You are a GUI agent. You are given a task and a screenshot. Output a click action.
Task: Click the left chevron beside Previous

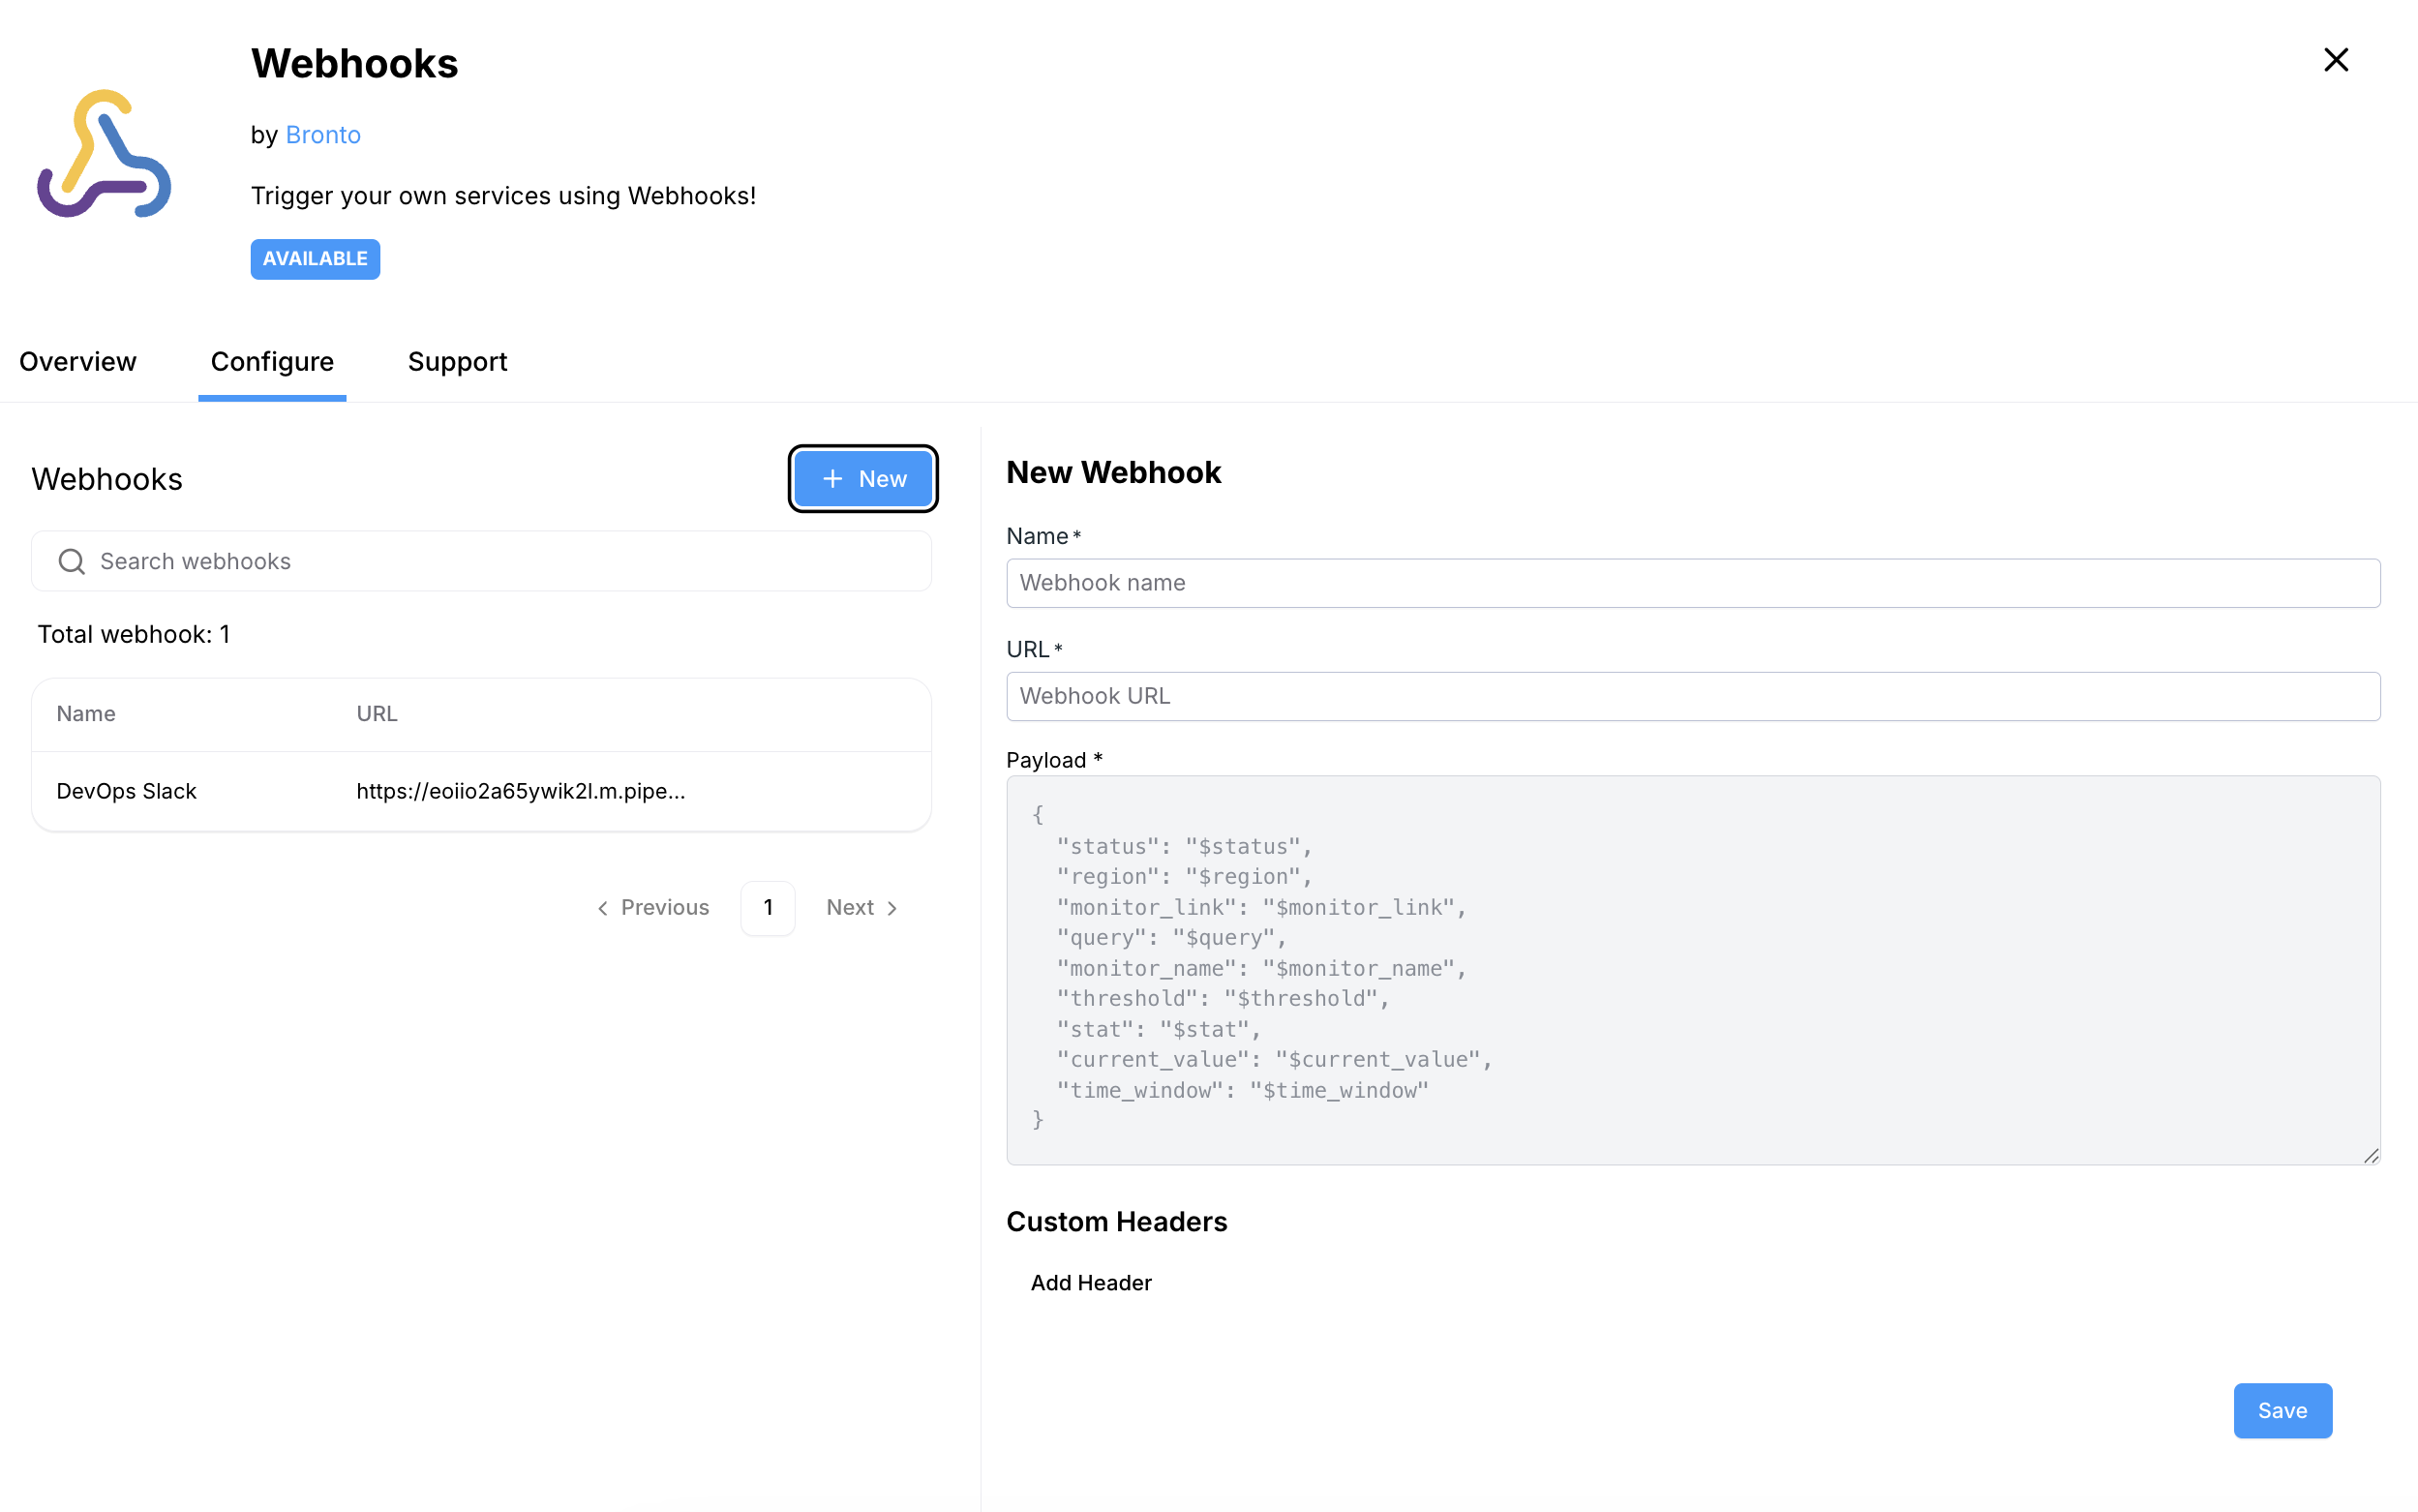603,907
